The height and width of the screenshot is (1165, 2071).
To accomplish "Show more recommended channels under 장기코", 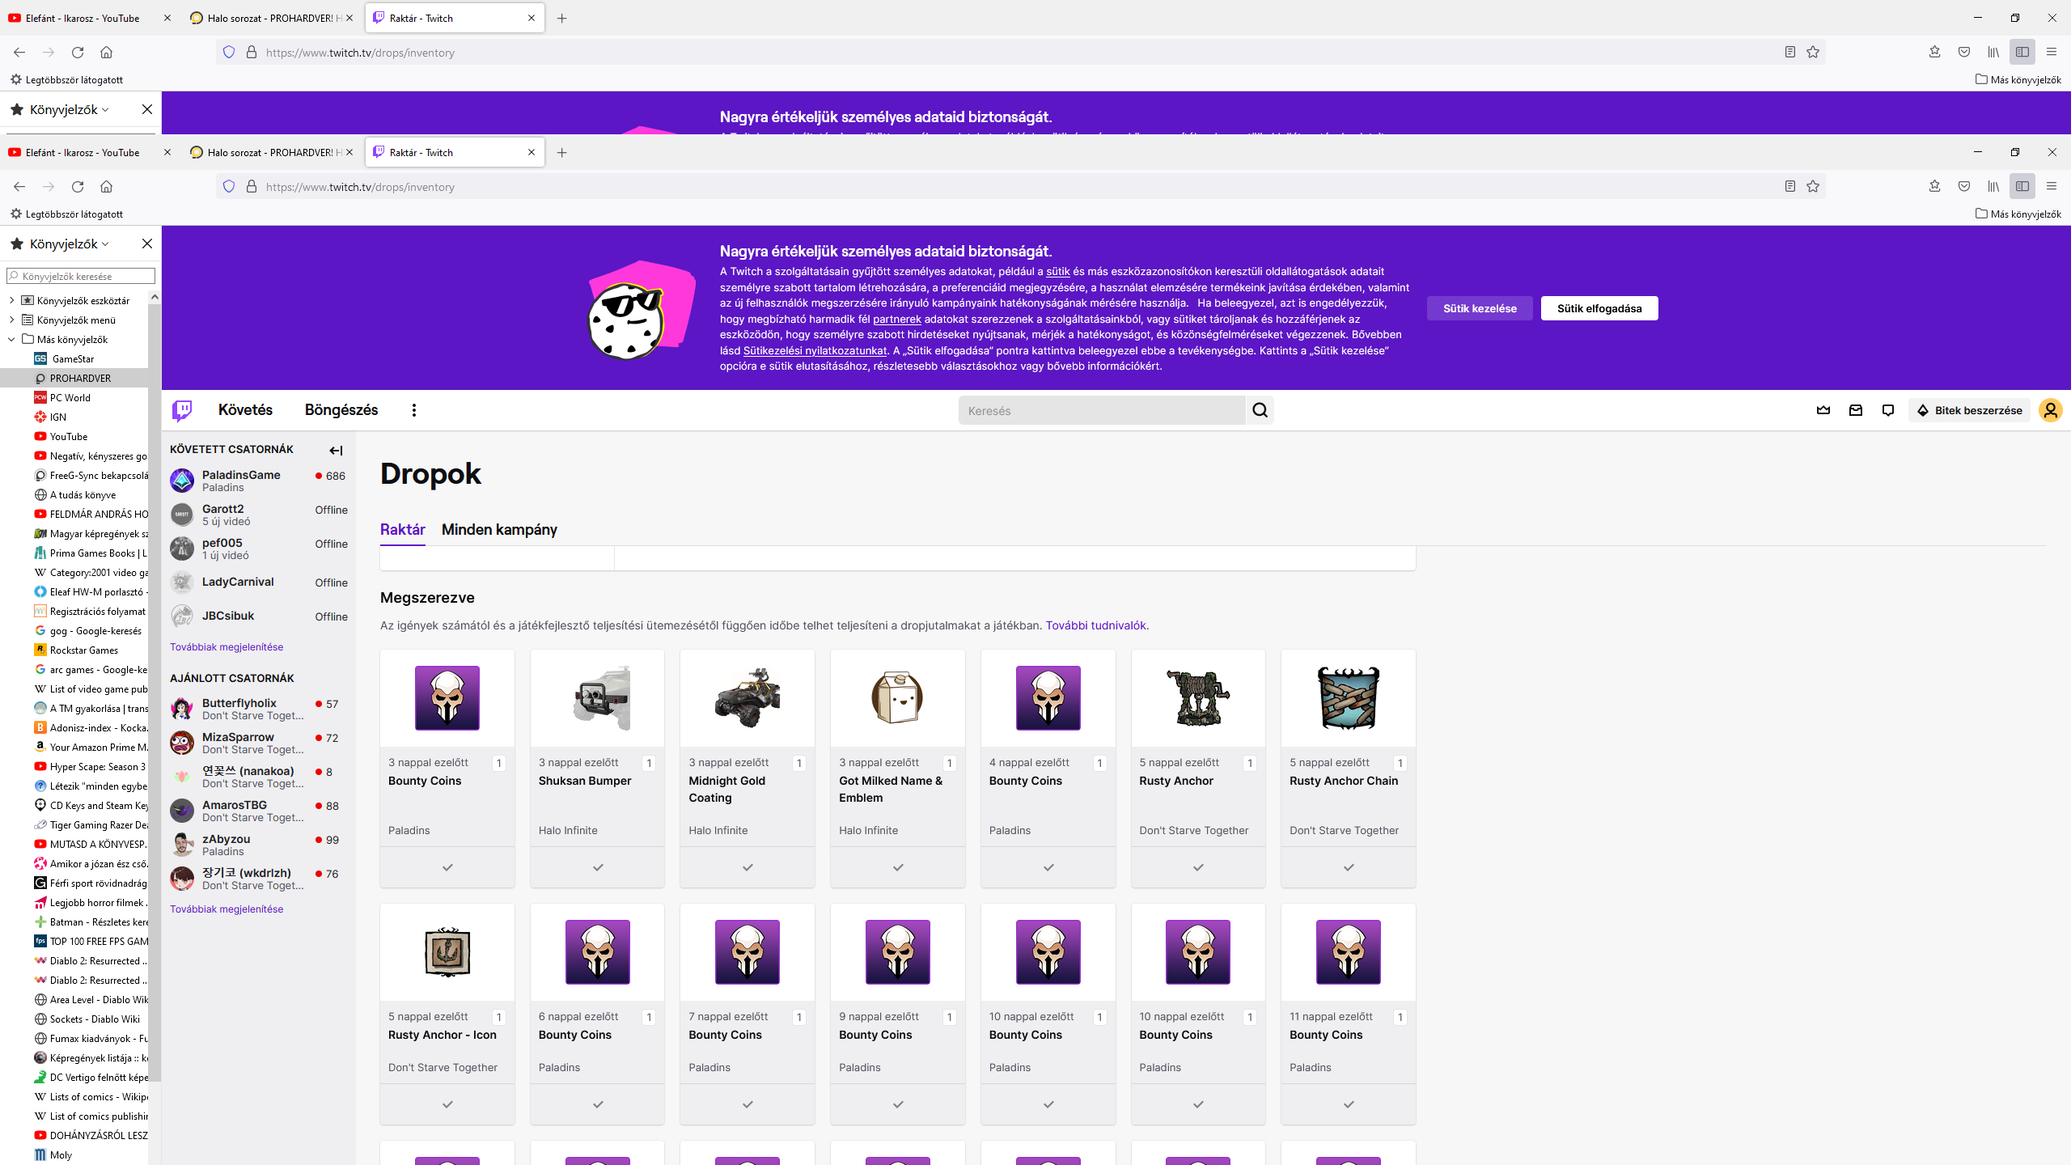I will pos(226,909).
